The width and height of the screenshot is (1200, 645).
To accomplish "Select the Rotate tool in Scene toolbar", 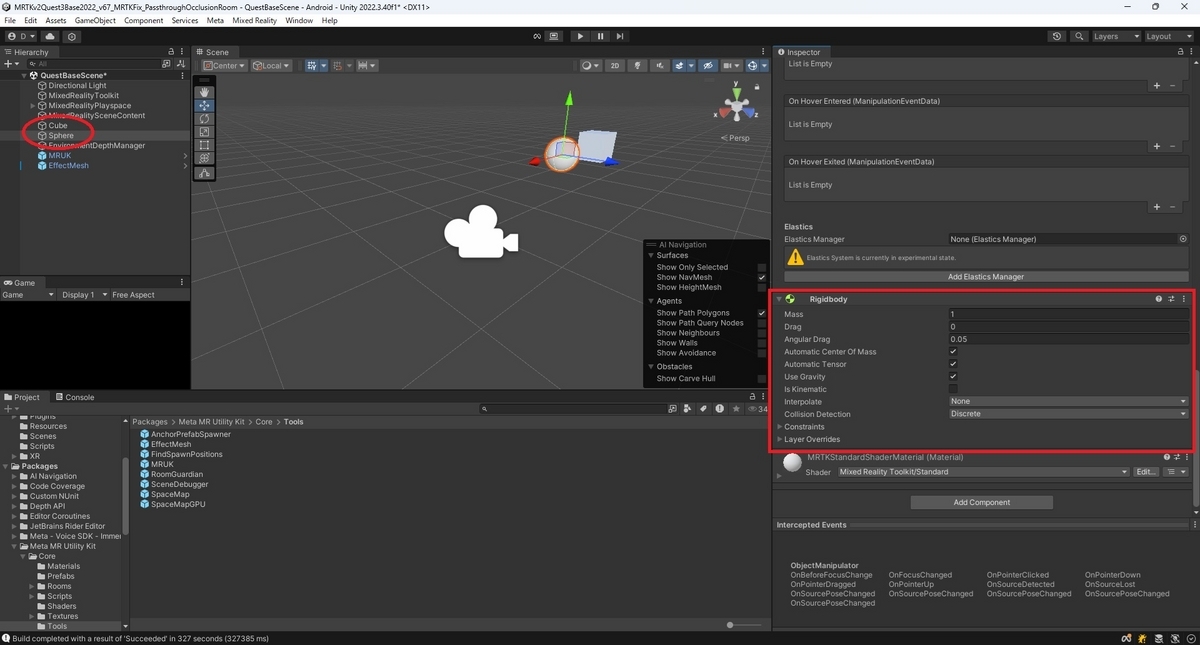I will point(204,119).
